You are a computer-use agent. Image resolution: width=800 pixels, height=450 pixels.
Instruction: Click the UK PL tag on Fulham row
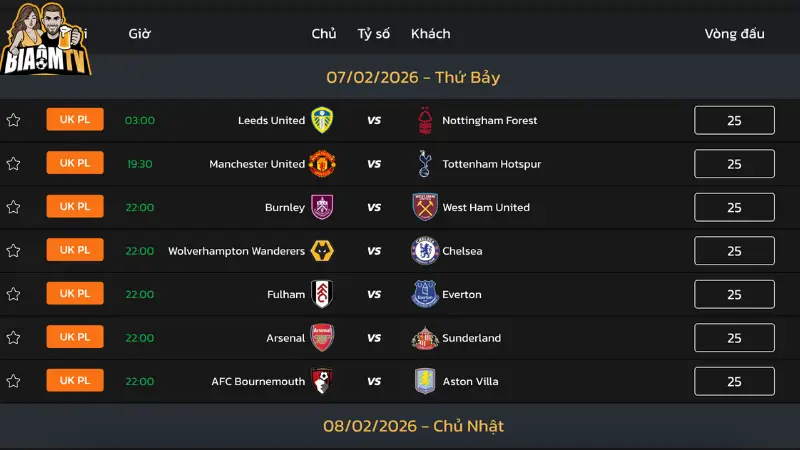click(75, 294)
